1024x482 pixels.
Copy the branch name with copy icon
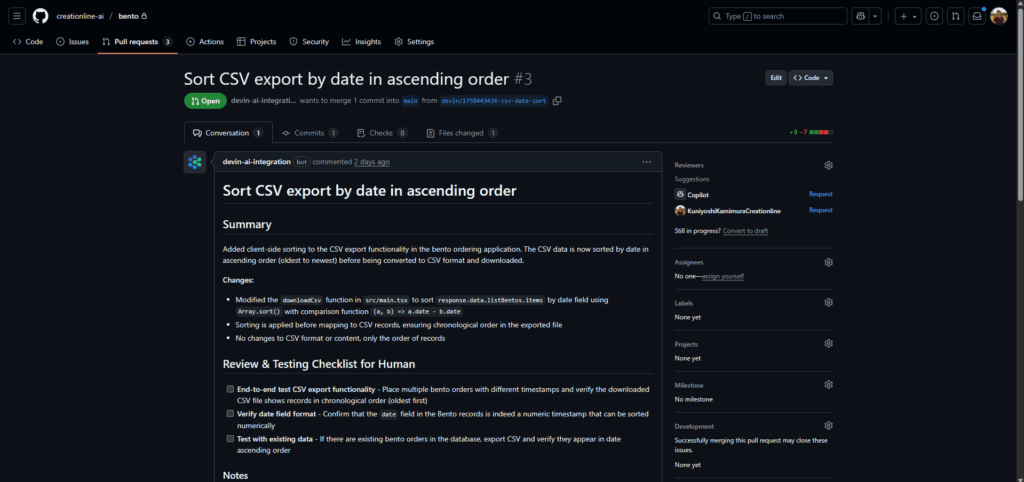pyautogui.click(x=557, y=101)
